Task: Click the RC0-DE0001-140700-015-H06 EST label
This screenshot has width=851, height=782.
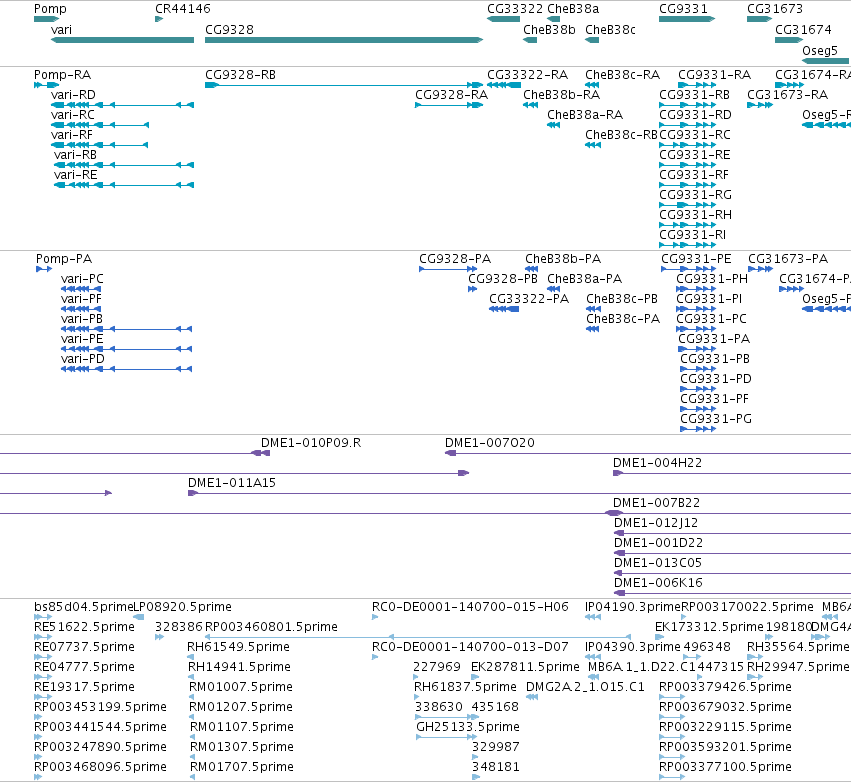Action: [x=470, y=607]
